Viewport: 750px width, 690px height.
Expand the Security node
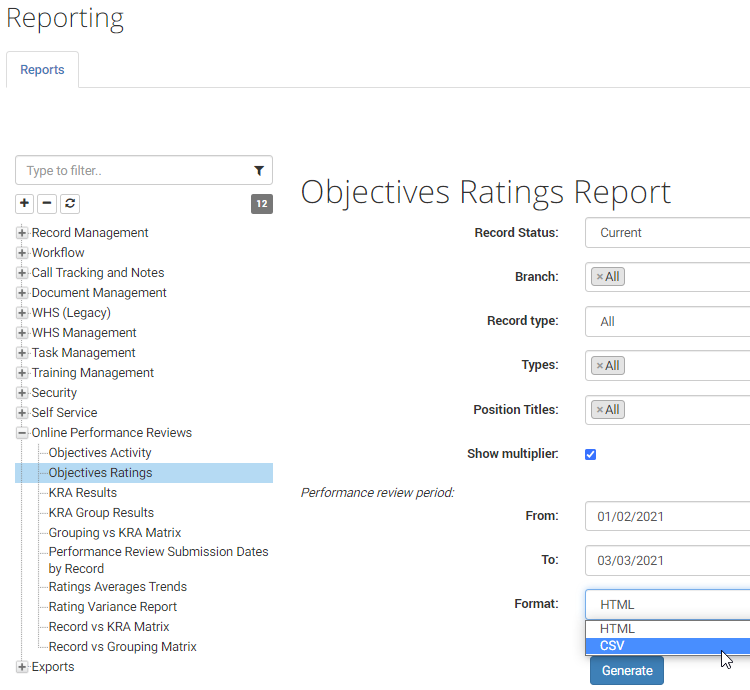click(x=22, y=393)
